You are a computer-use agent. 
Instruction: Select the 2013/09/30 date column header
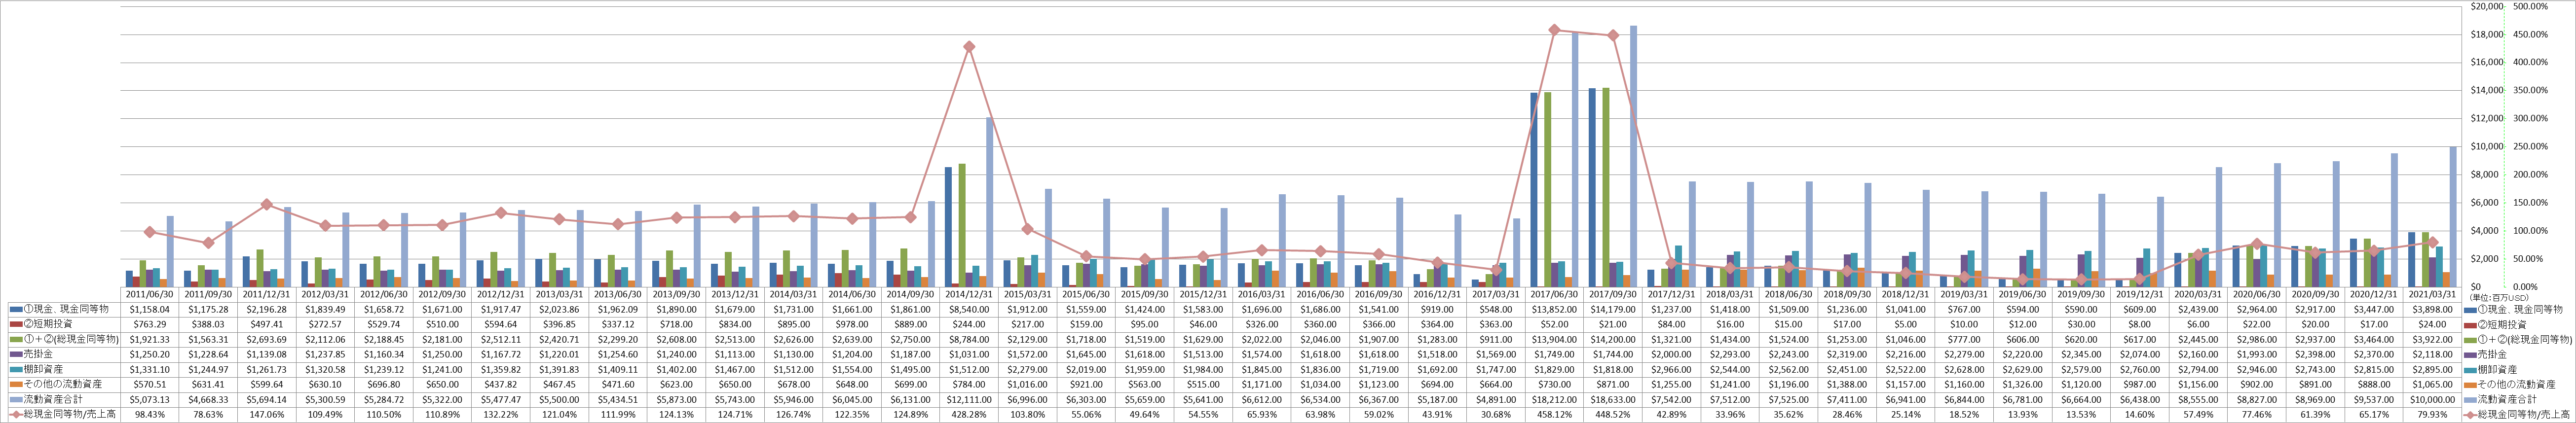click(x=677, y=295)
